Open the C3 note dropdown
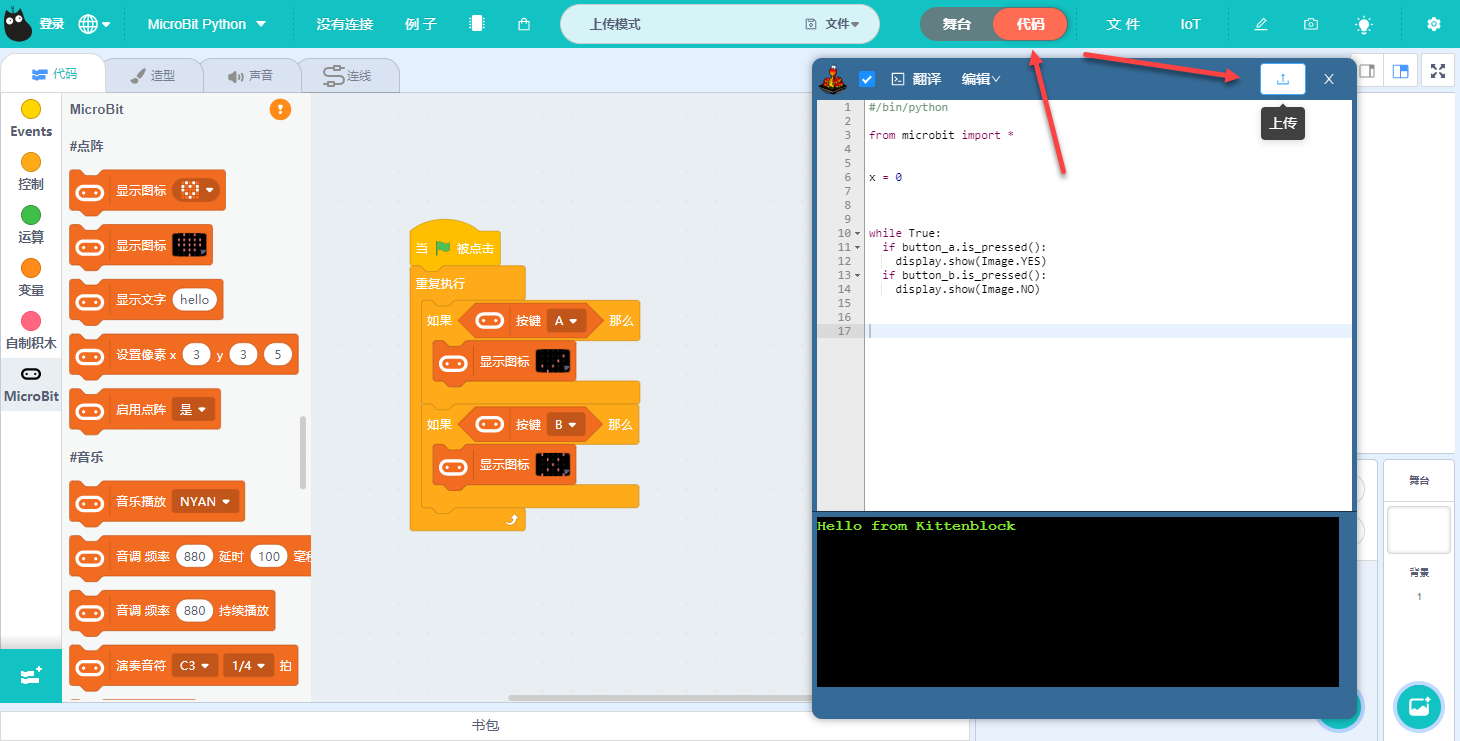The width and height of the screenshot is (1460, 741). coord(195,665)
